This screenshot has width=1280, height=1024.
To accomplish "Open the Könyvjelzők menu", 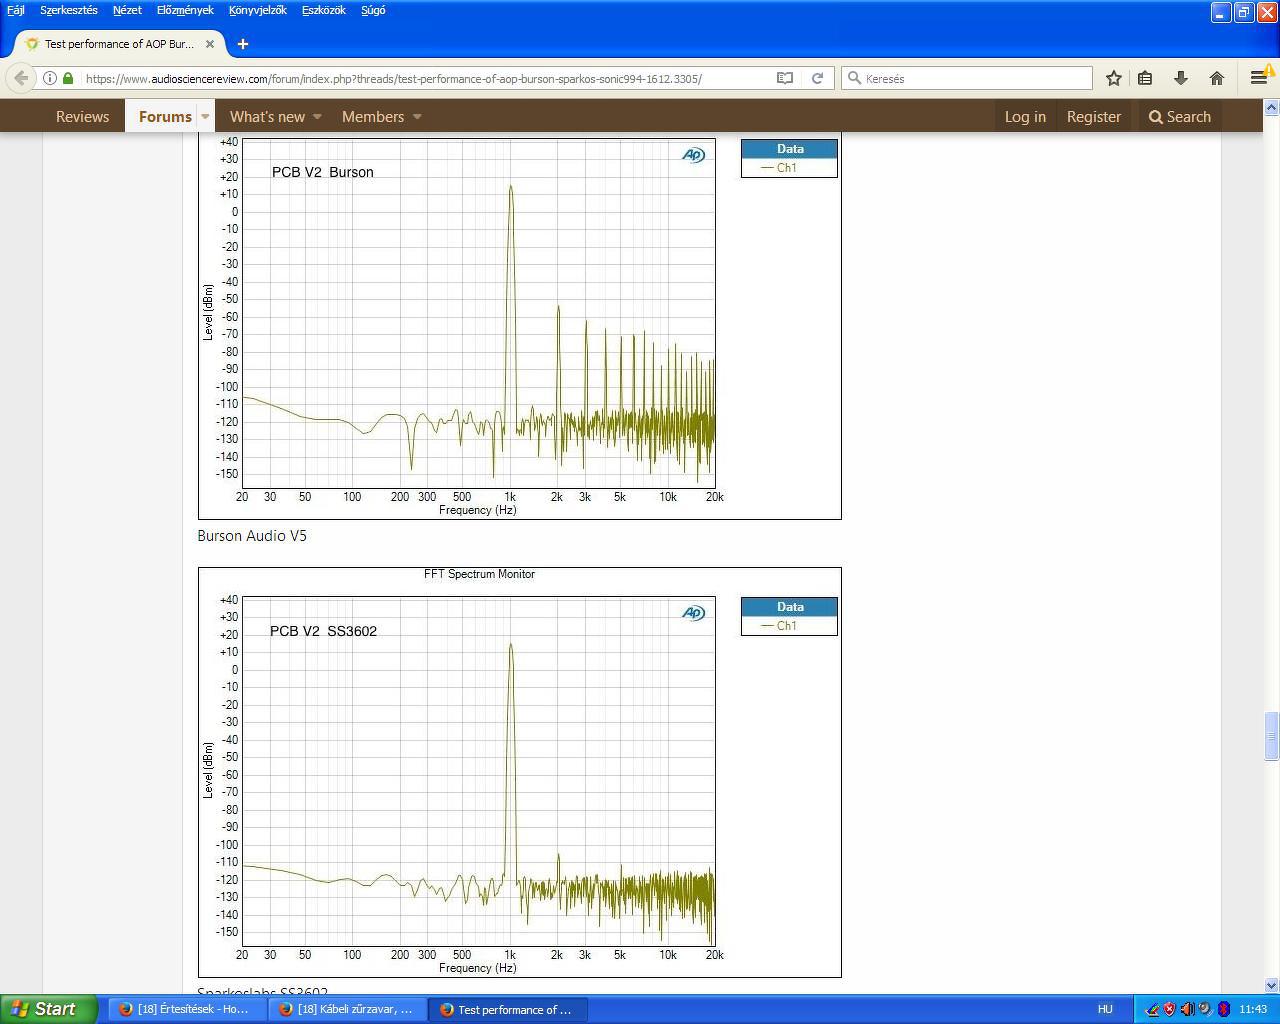I will [258, 10].
